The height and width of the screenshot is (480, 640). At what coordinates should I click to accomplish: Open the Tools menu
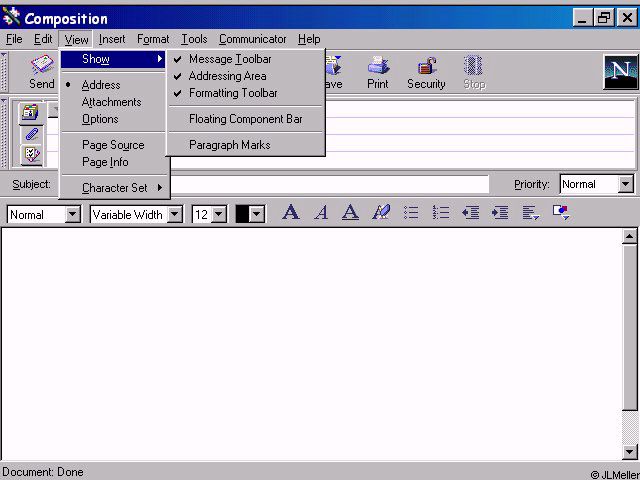click(x=194, y=39)
